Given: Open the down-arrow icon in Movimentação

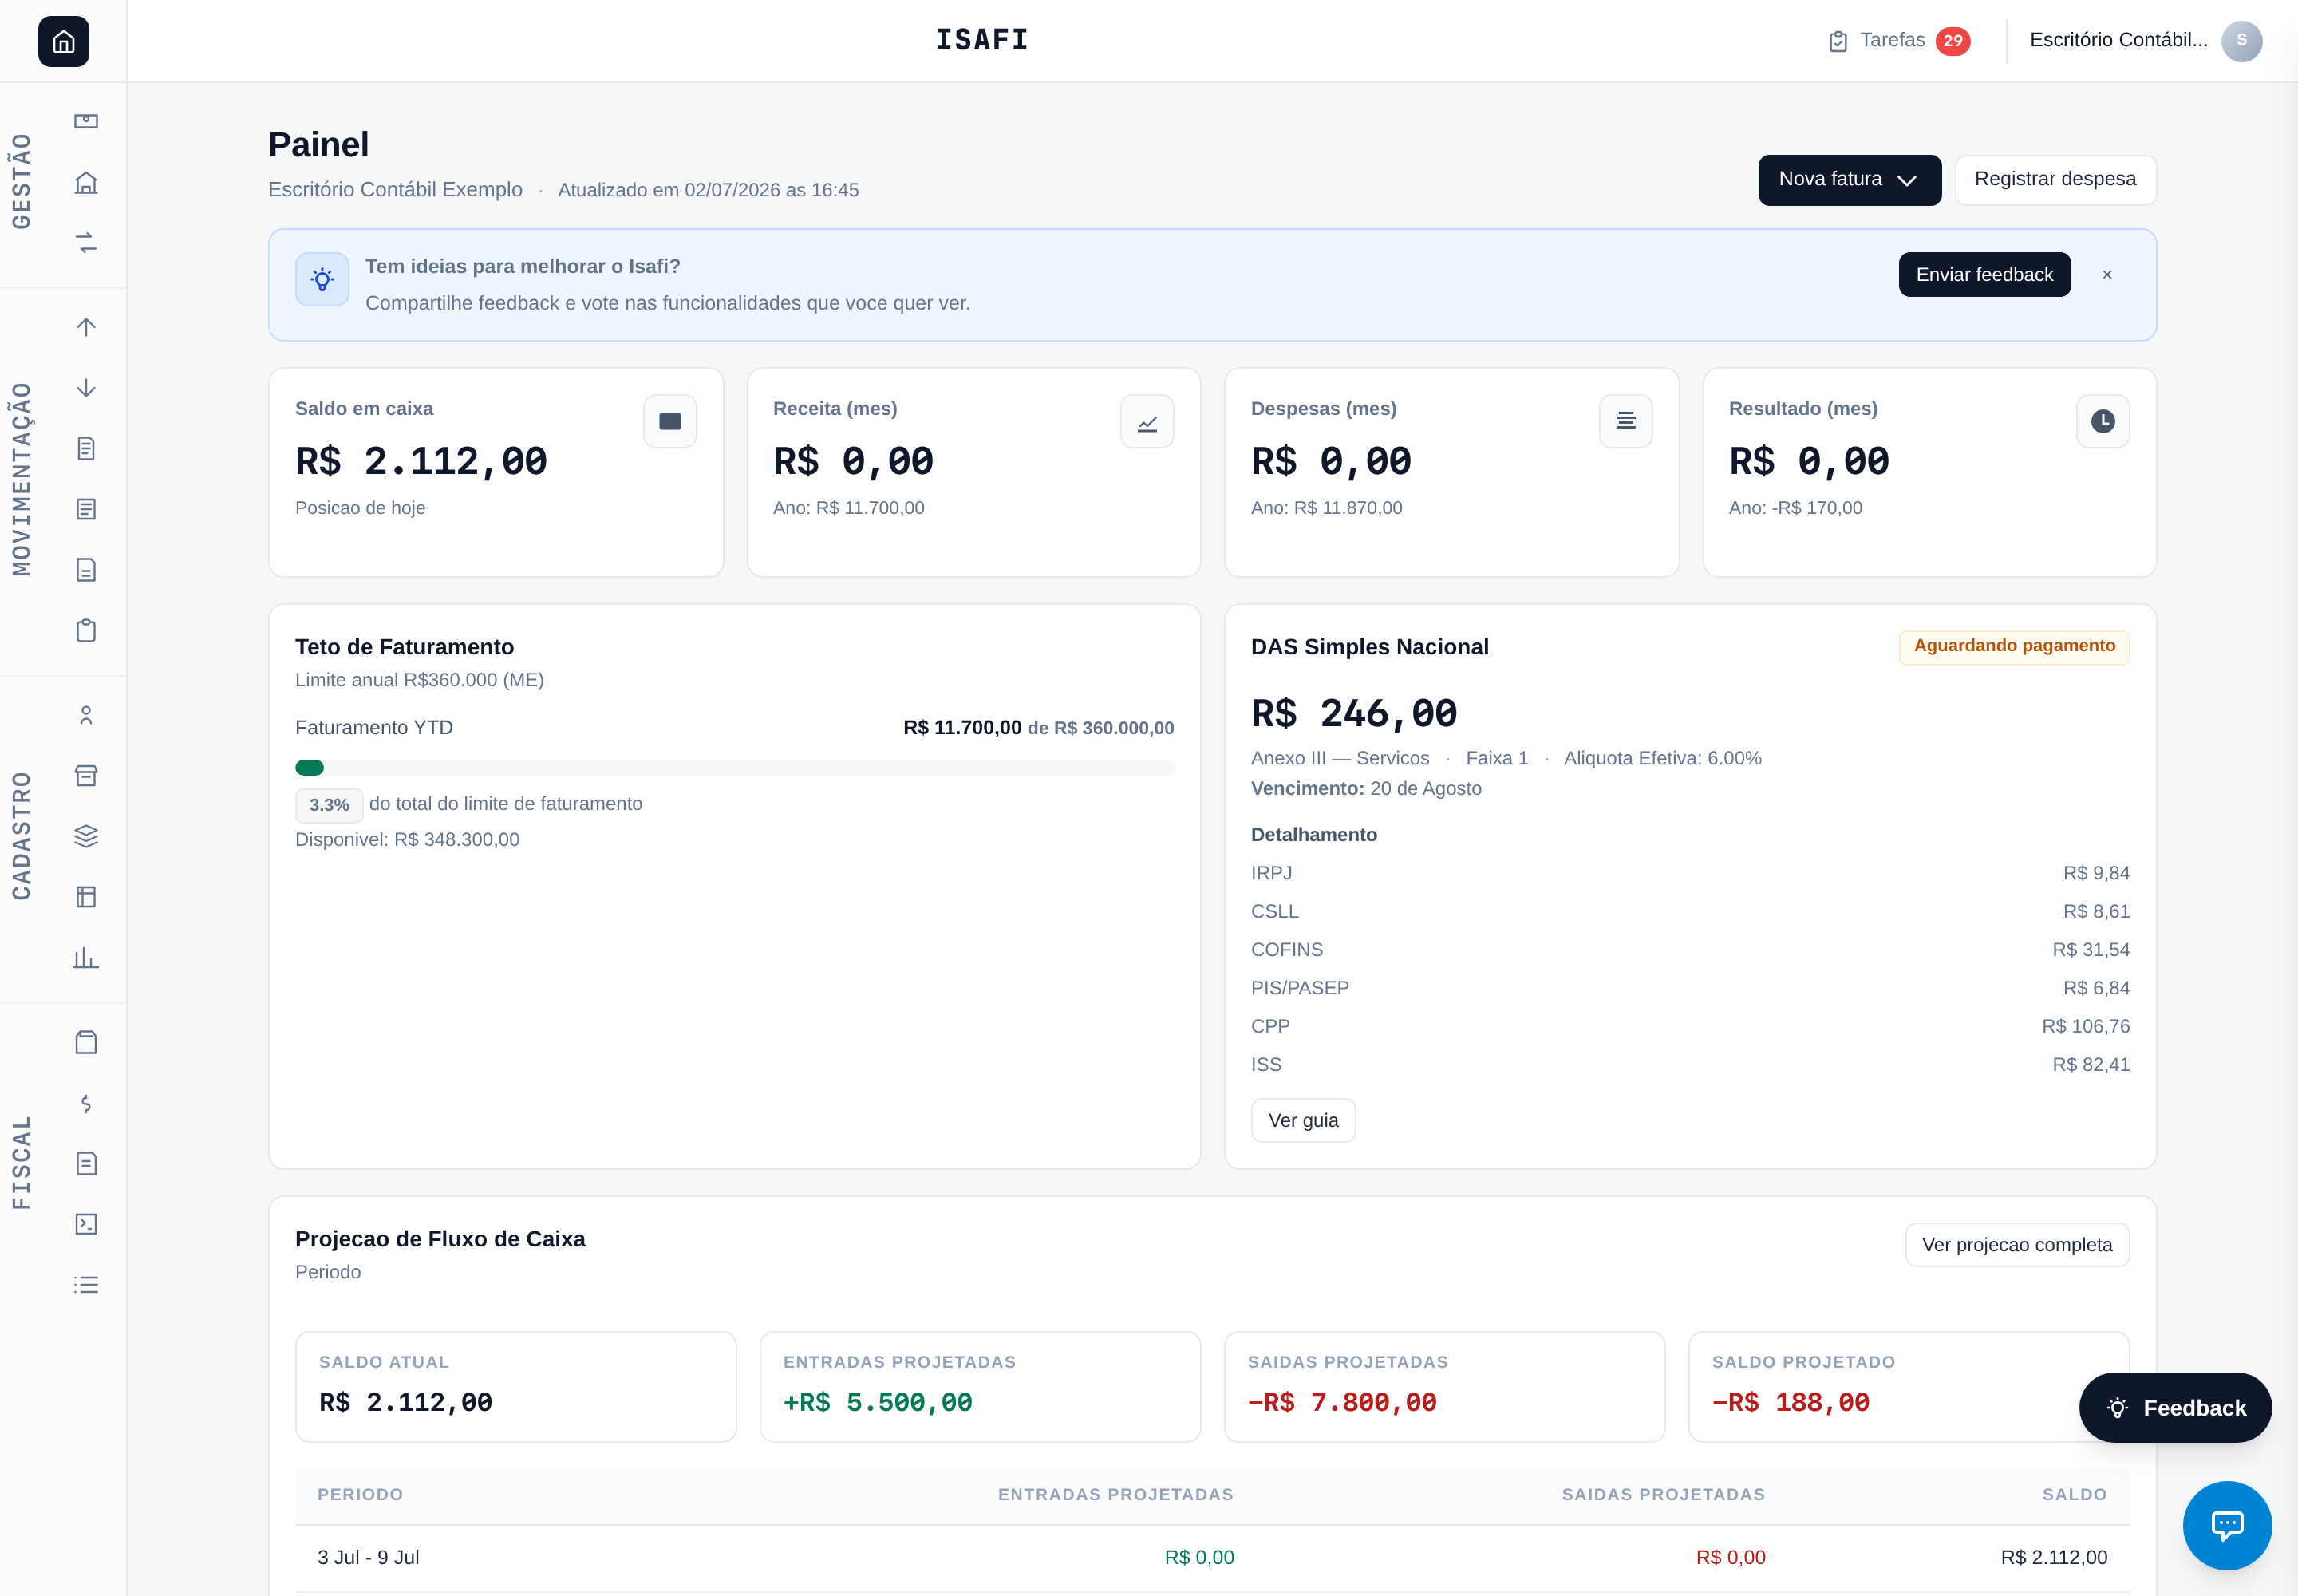Looking at the screenshot, I should [x=86, y=388].
